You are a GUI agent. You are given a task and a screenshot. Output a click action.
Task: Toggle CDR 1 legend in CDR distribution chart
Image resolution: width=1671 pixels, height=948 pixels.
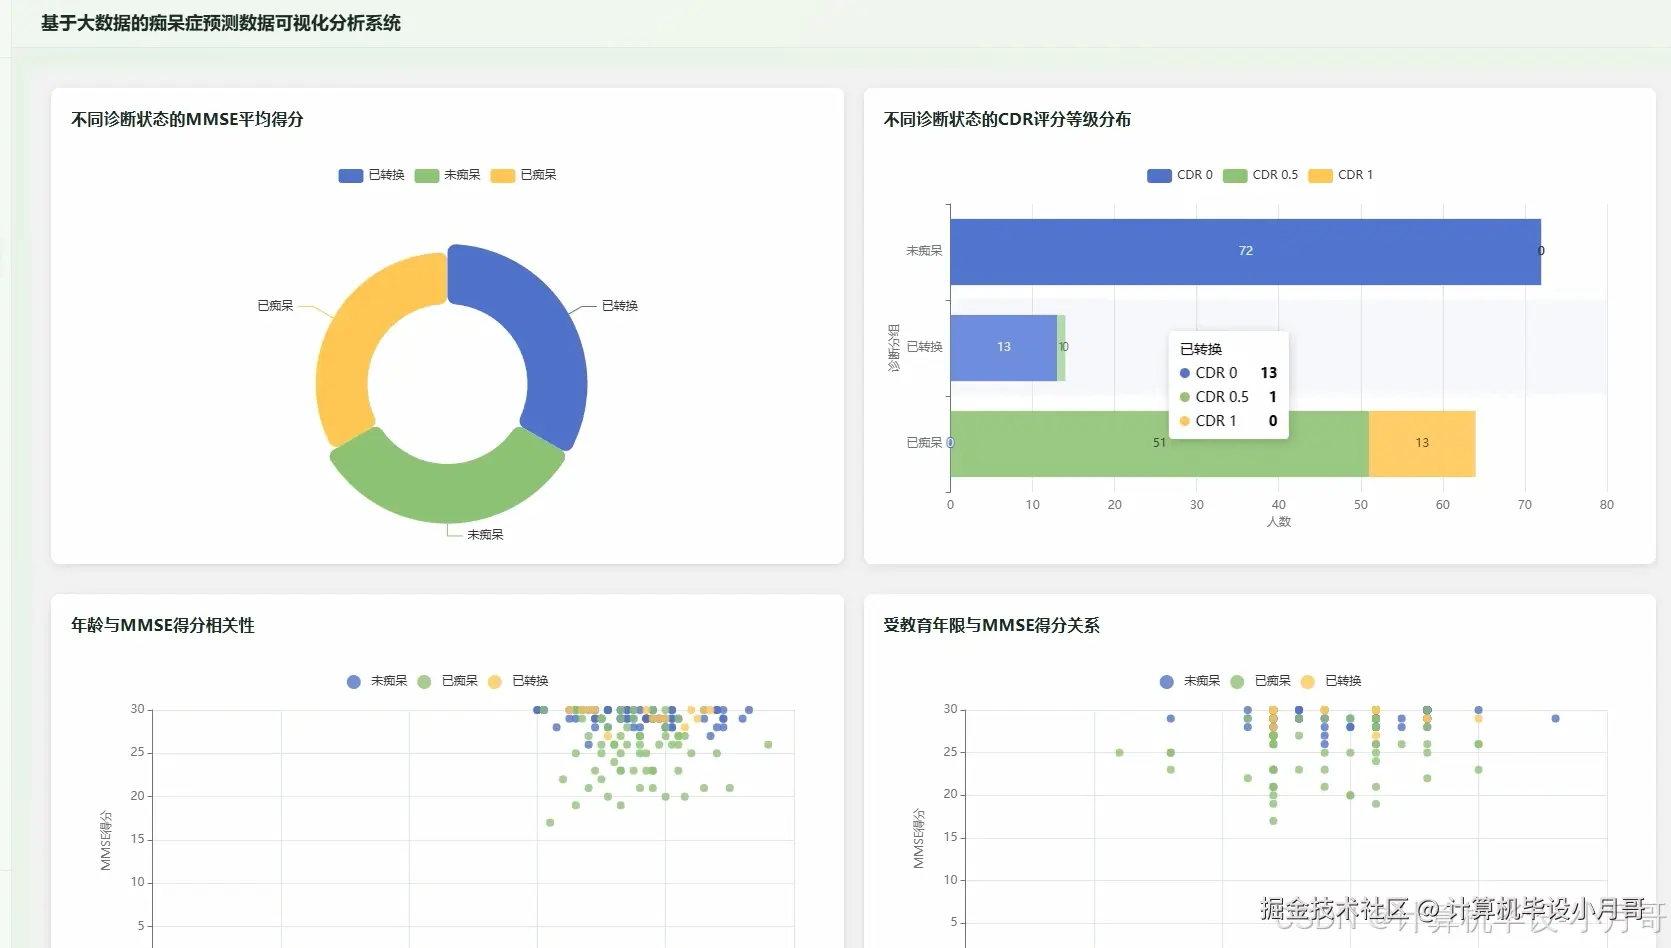(x=1341, y=175)
